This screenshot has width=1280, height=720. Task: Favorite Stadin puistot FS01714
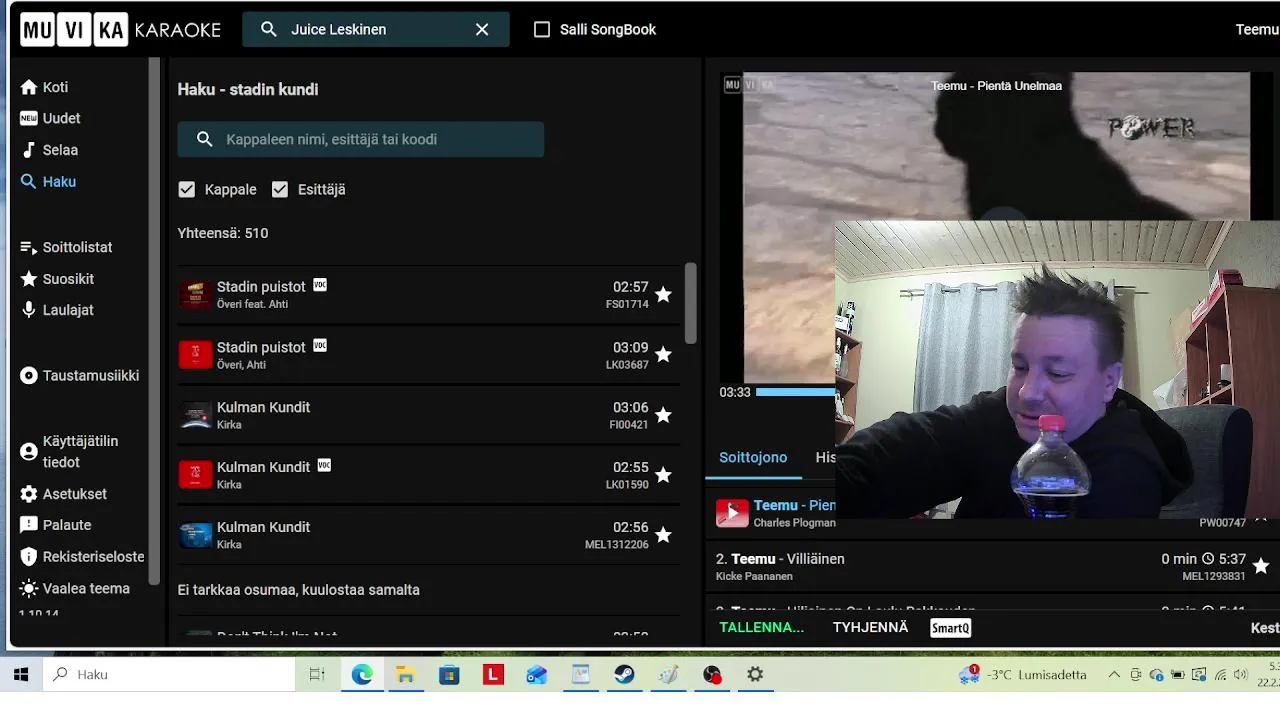663,295
